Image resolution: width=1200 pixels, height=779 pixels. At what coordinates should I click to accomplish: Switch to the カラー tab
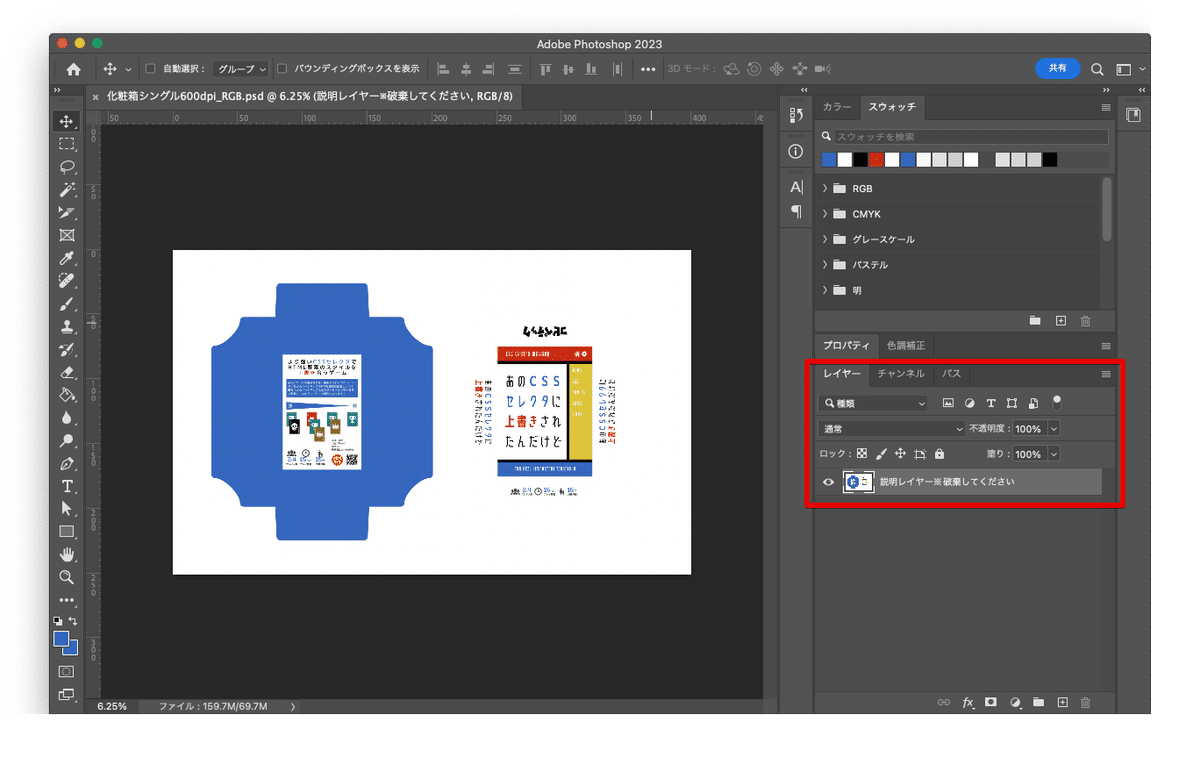[x=837, y=107]
